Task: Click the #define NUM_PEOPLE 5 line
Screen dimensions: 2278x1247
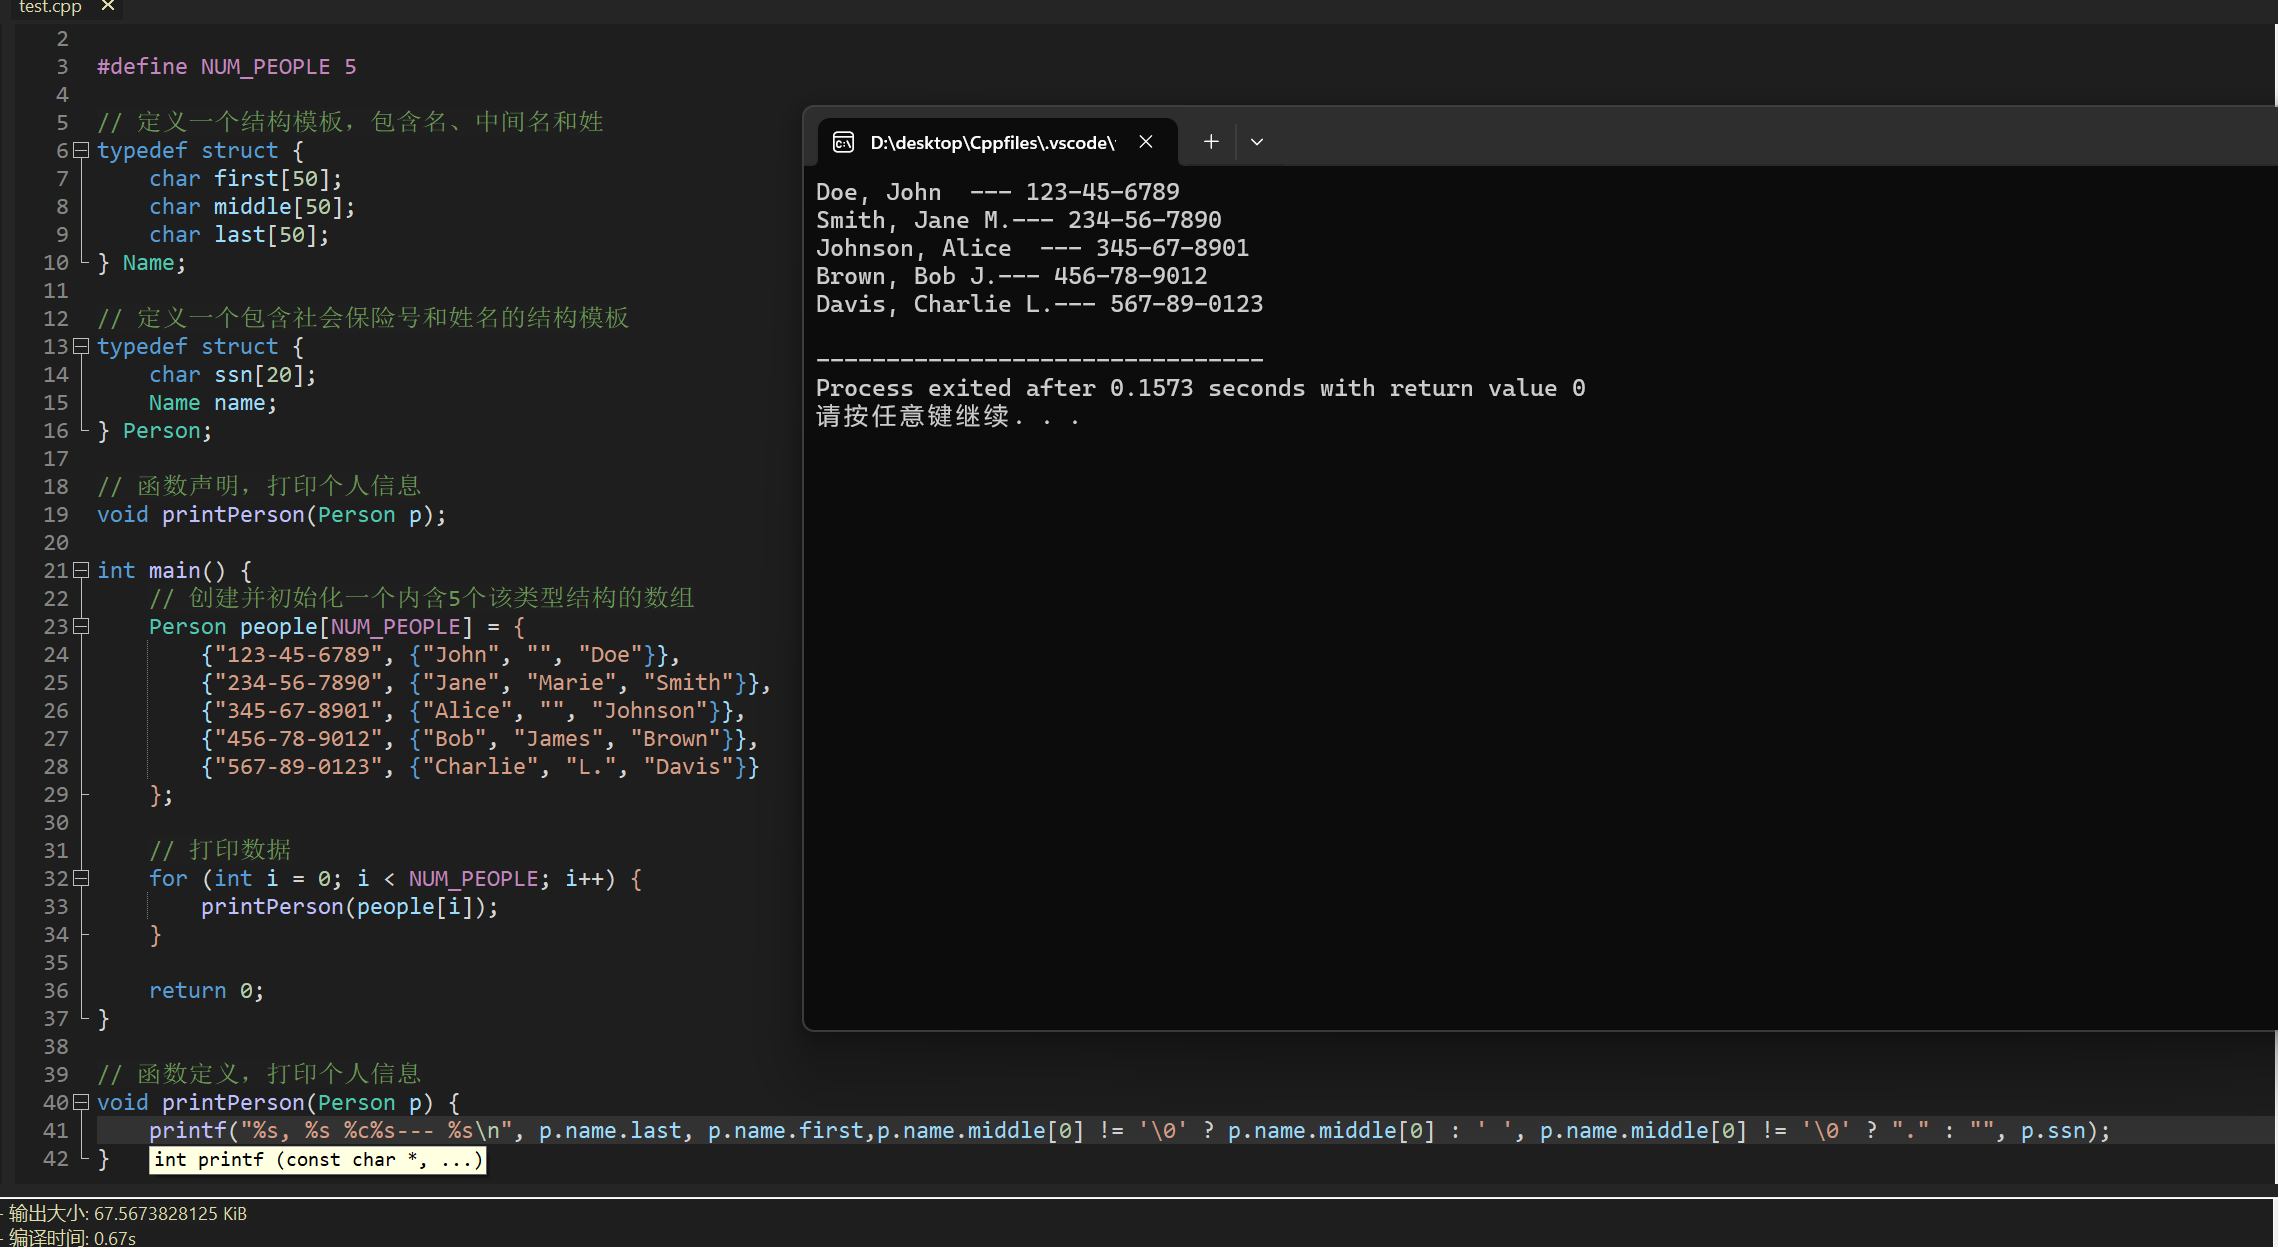Action: (227, 66)
